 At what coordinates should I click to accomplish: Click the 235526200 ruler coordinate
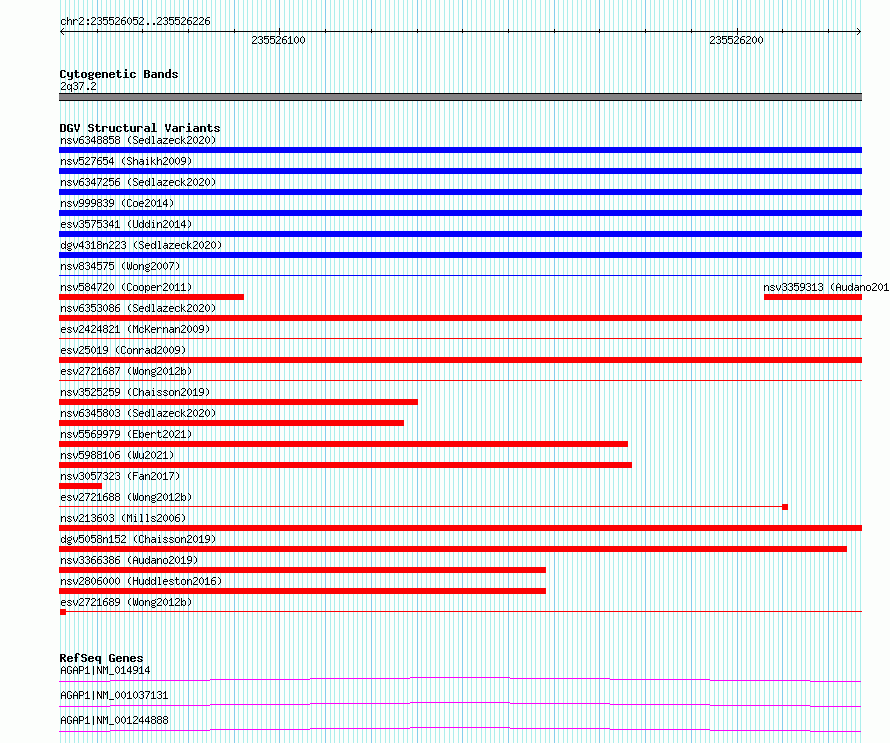tap(736, 40)
